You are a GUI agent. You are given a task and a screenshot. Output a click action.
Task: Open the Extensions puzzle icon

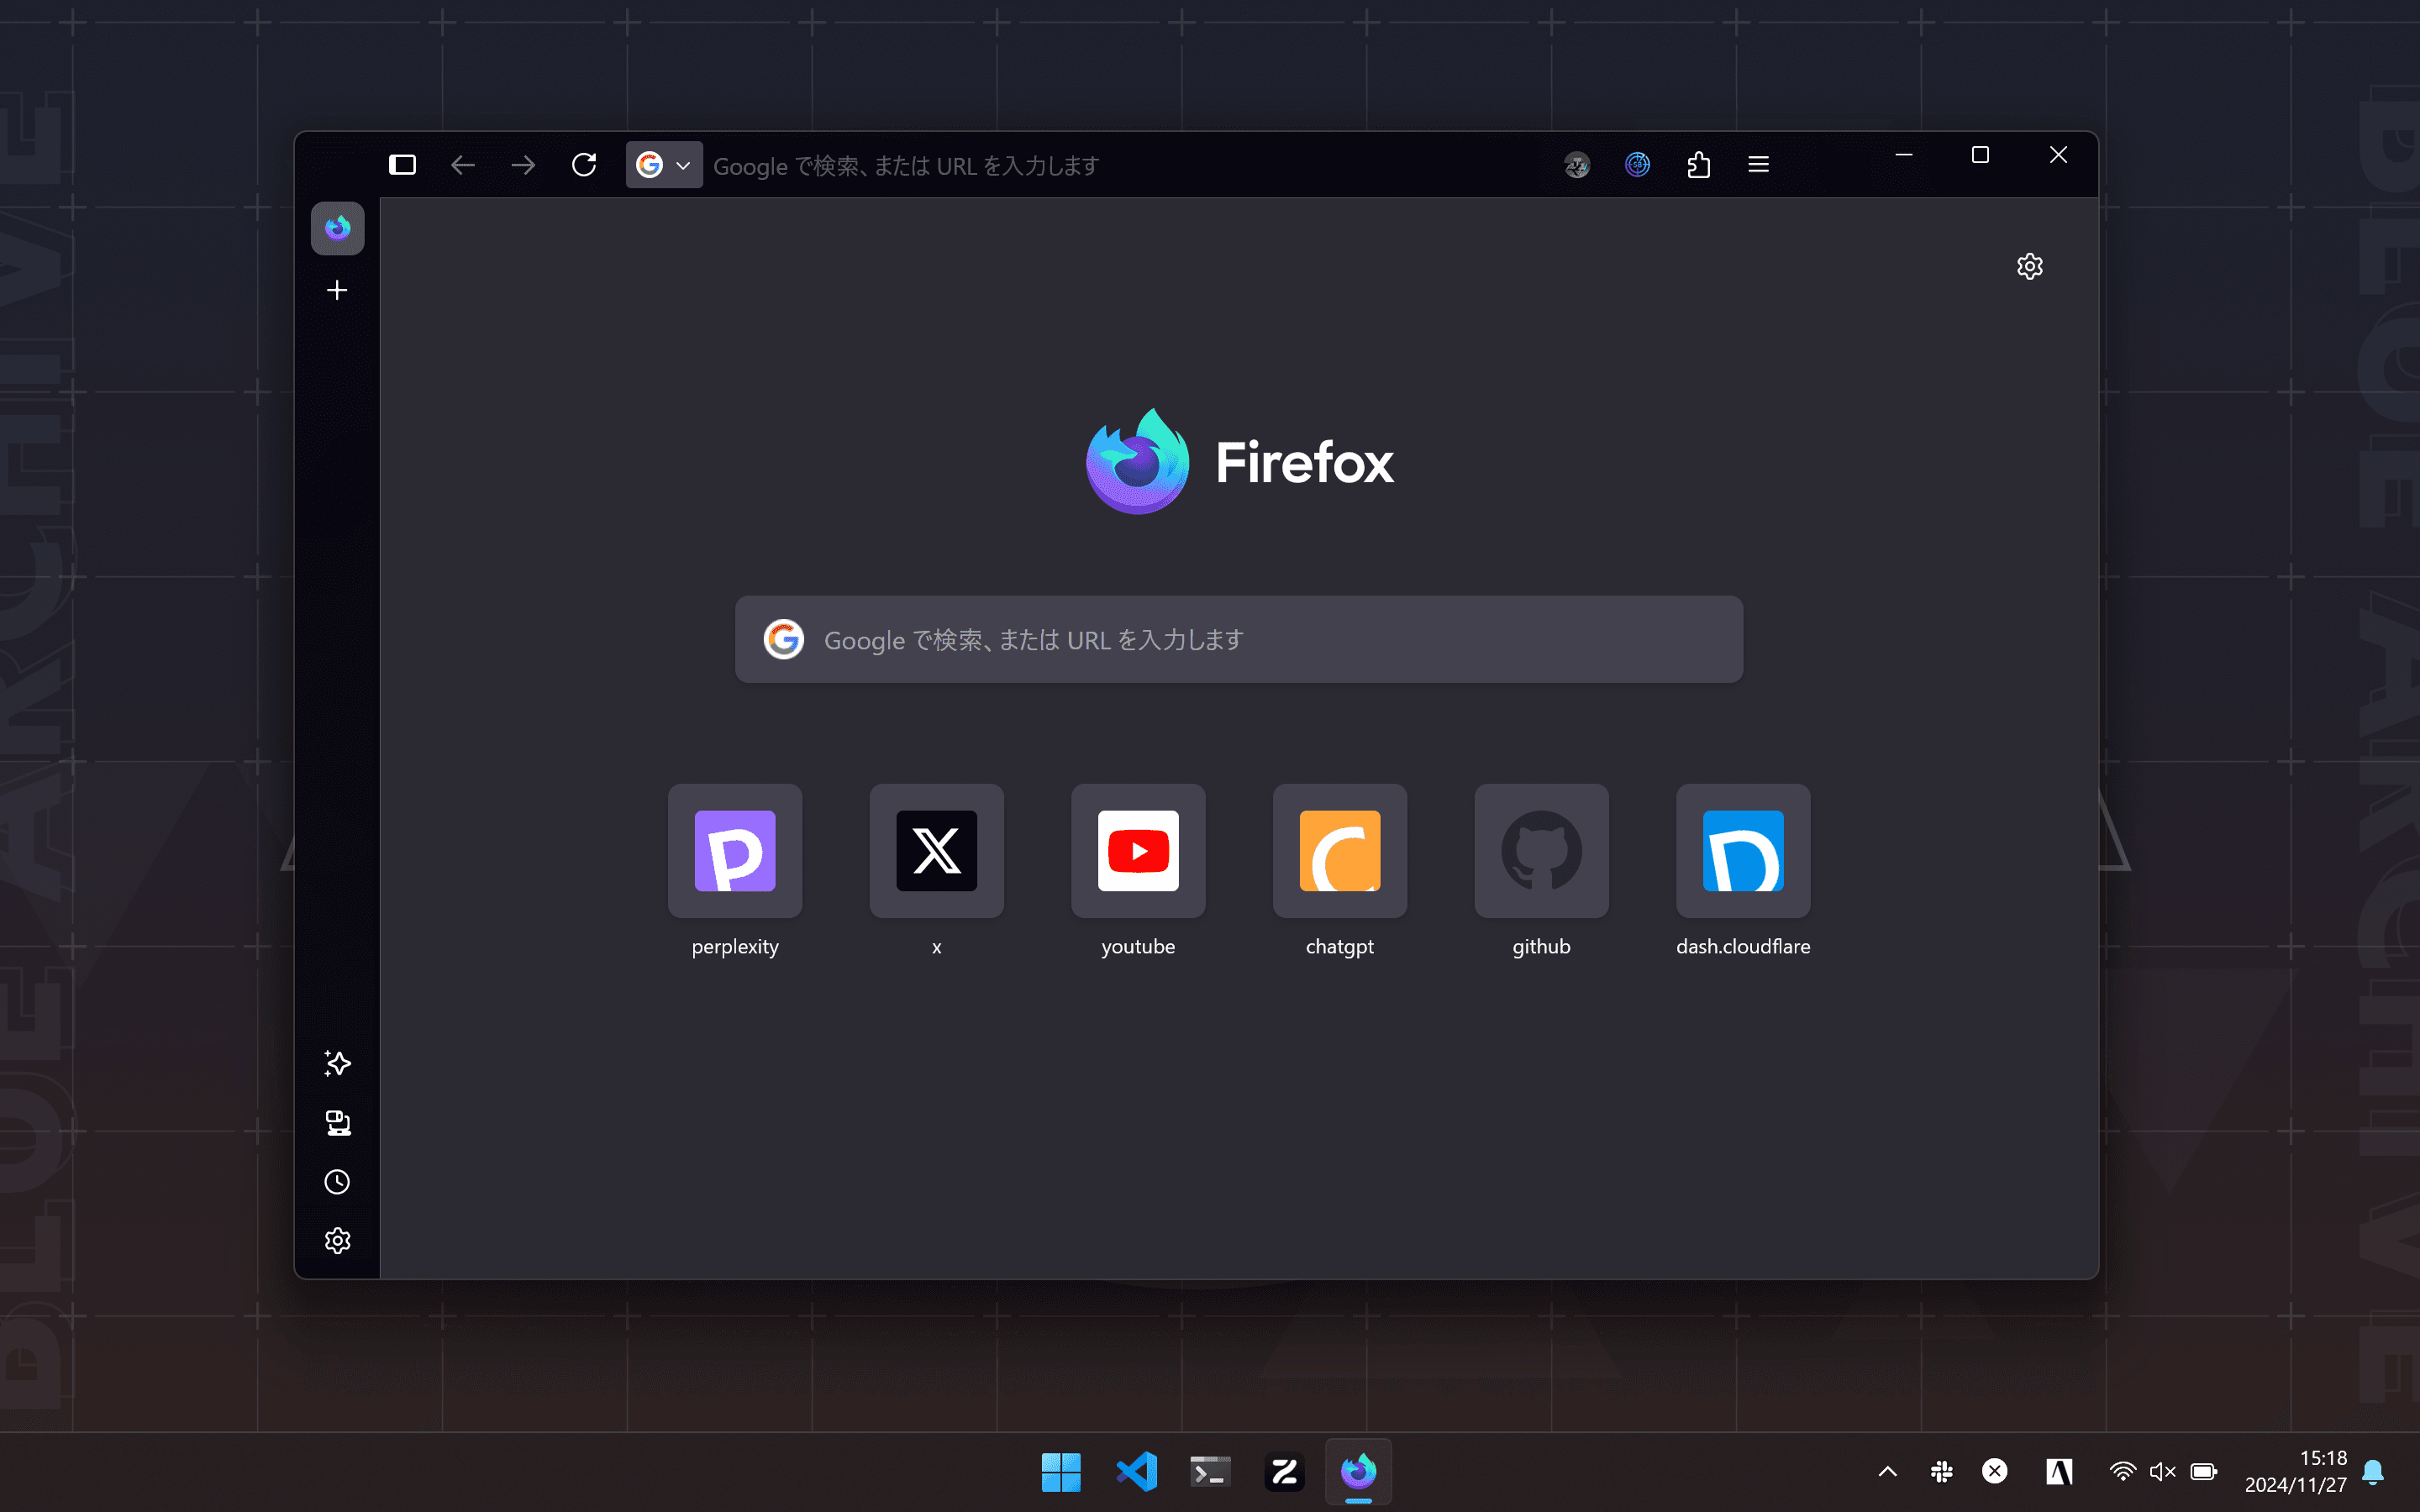click(1698, 165)
